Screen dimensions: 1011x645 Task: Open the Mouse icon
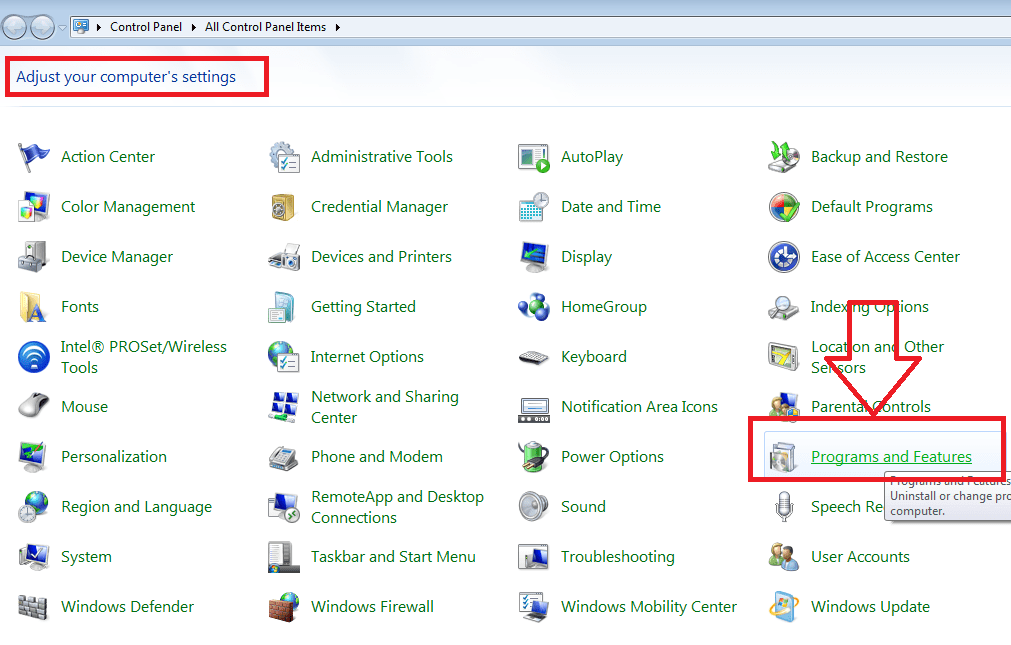pos(34,406)
